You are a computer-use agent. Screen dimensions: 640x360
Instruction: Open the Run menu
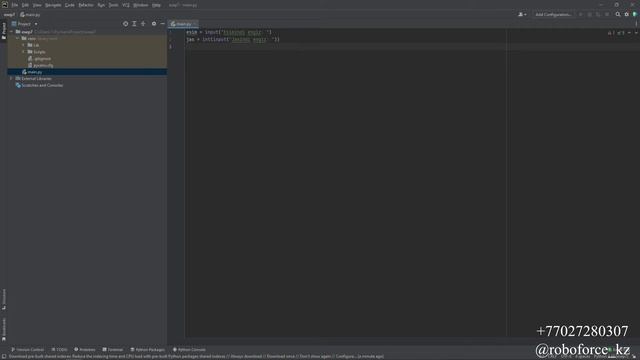coord(101,5)
